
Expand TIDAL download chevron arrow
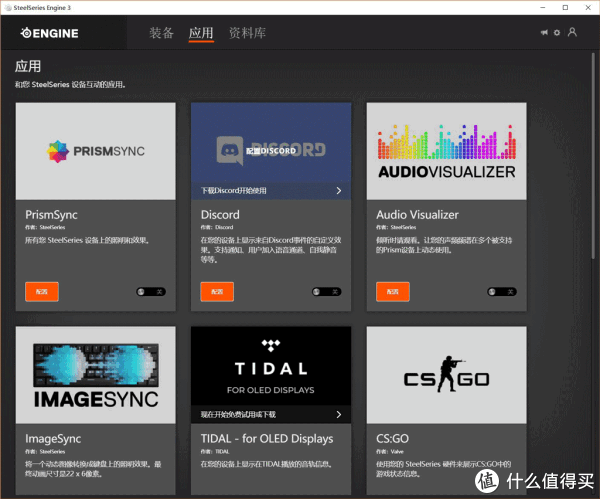tap(339, 414)
